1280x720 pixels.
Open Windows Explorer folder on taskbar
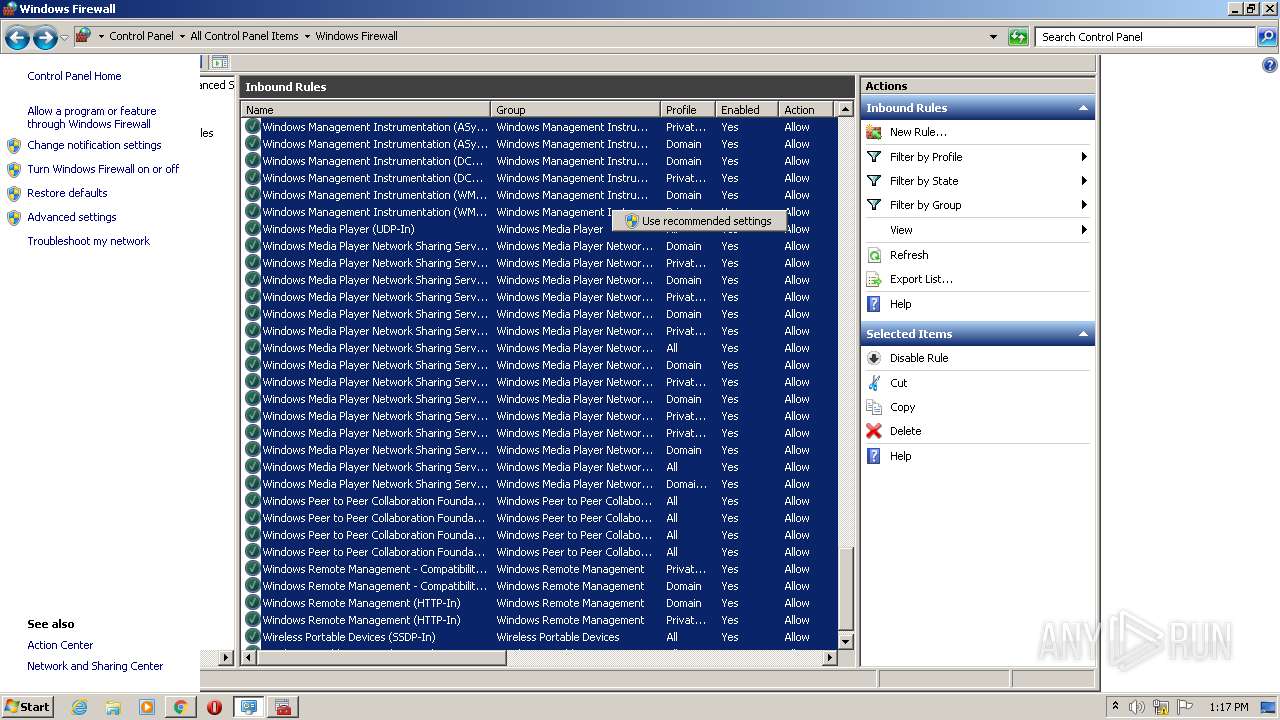[113, 707]
